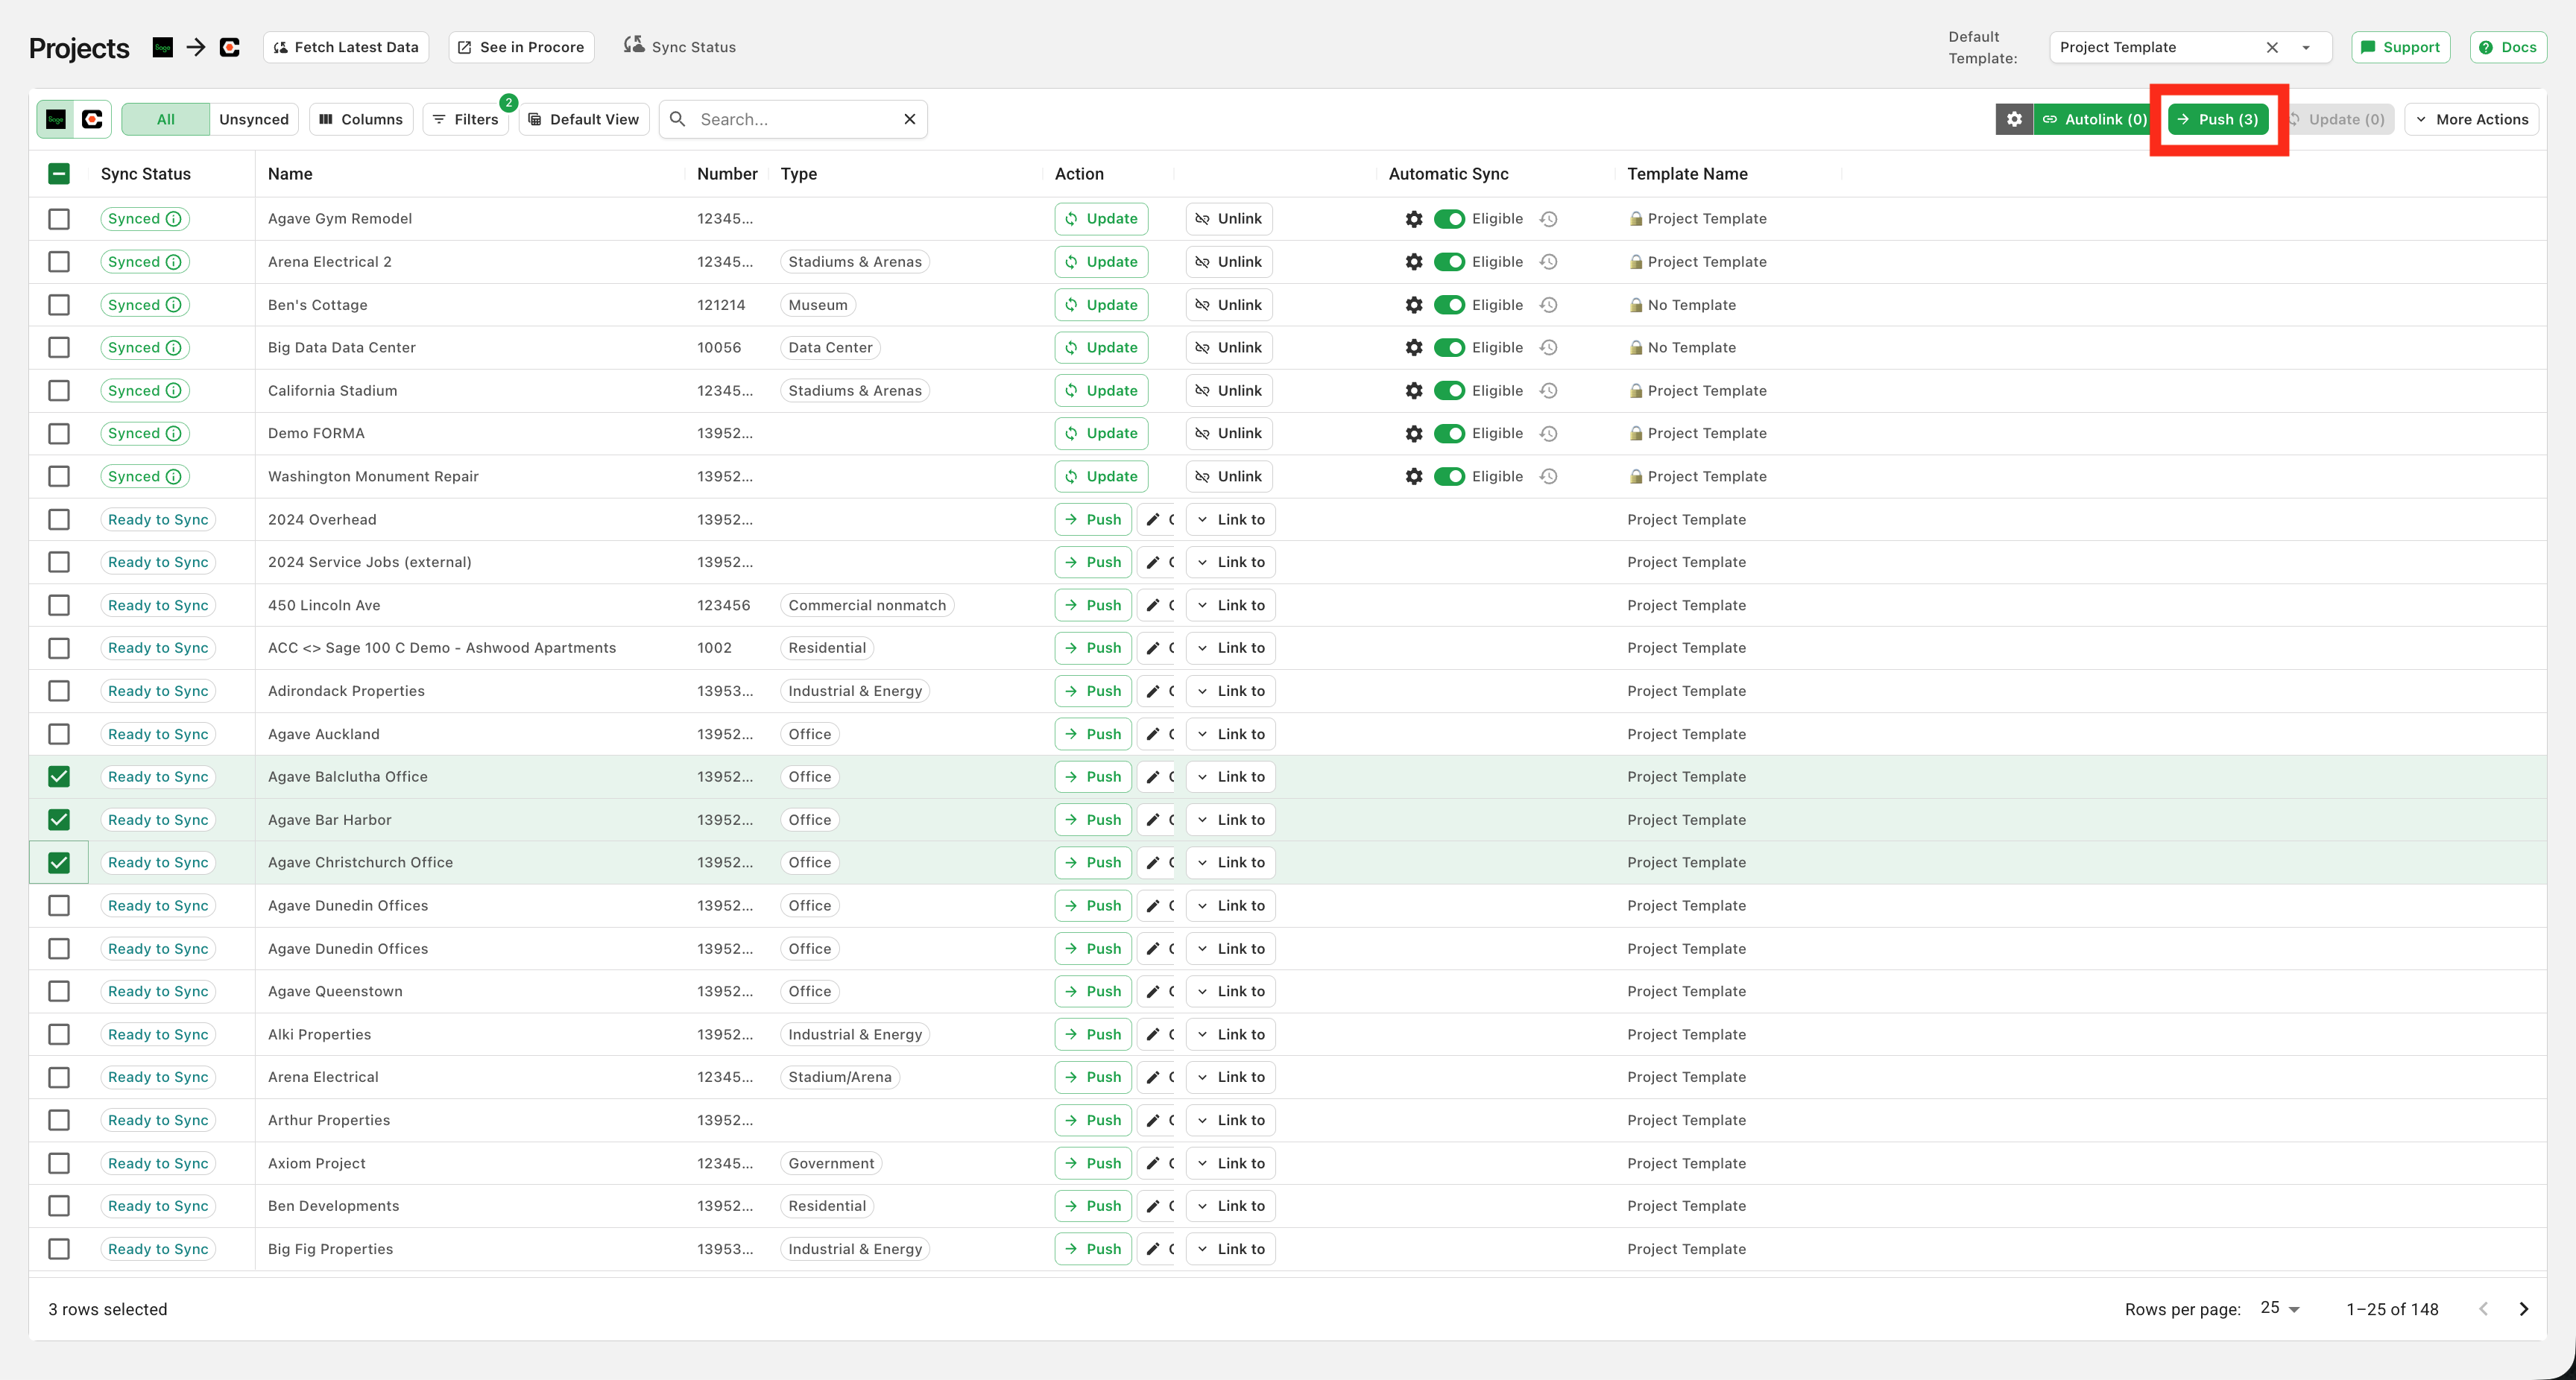Open Link to dropdown for Arena Electrical

tap(1230, 1077)
